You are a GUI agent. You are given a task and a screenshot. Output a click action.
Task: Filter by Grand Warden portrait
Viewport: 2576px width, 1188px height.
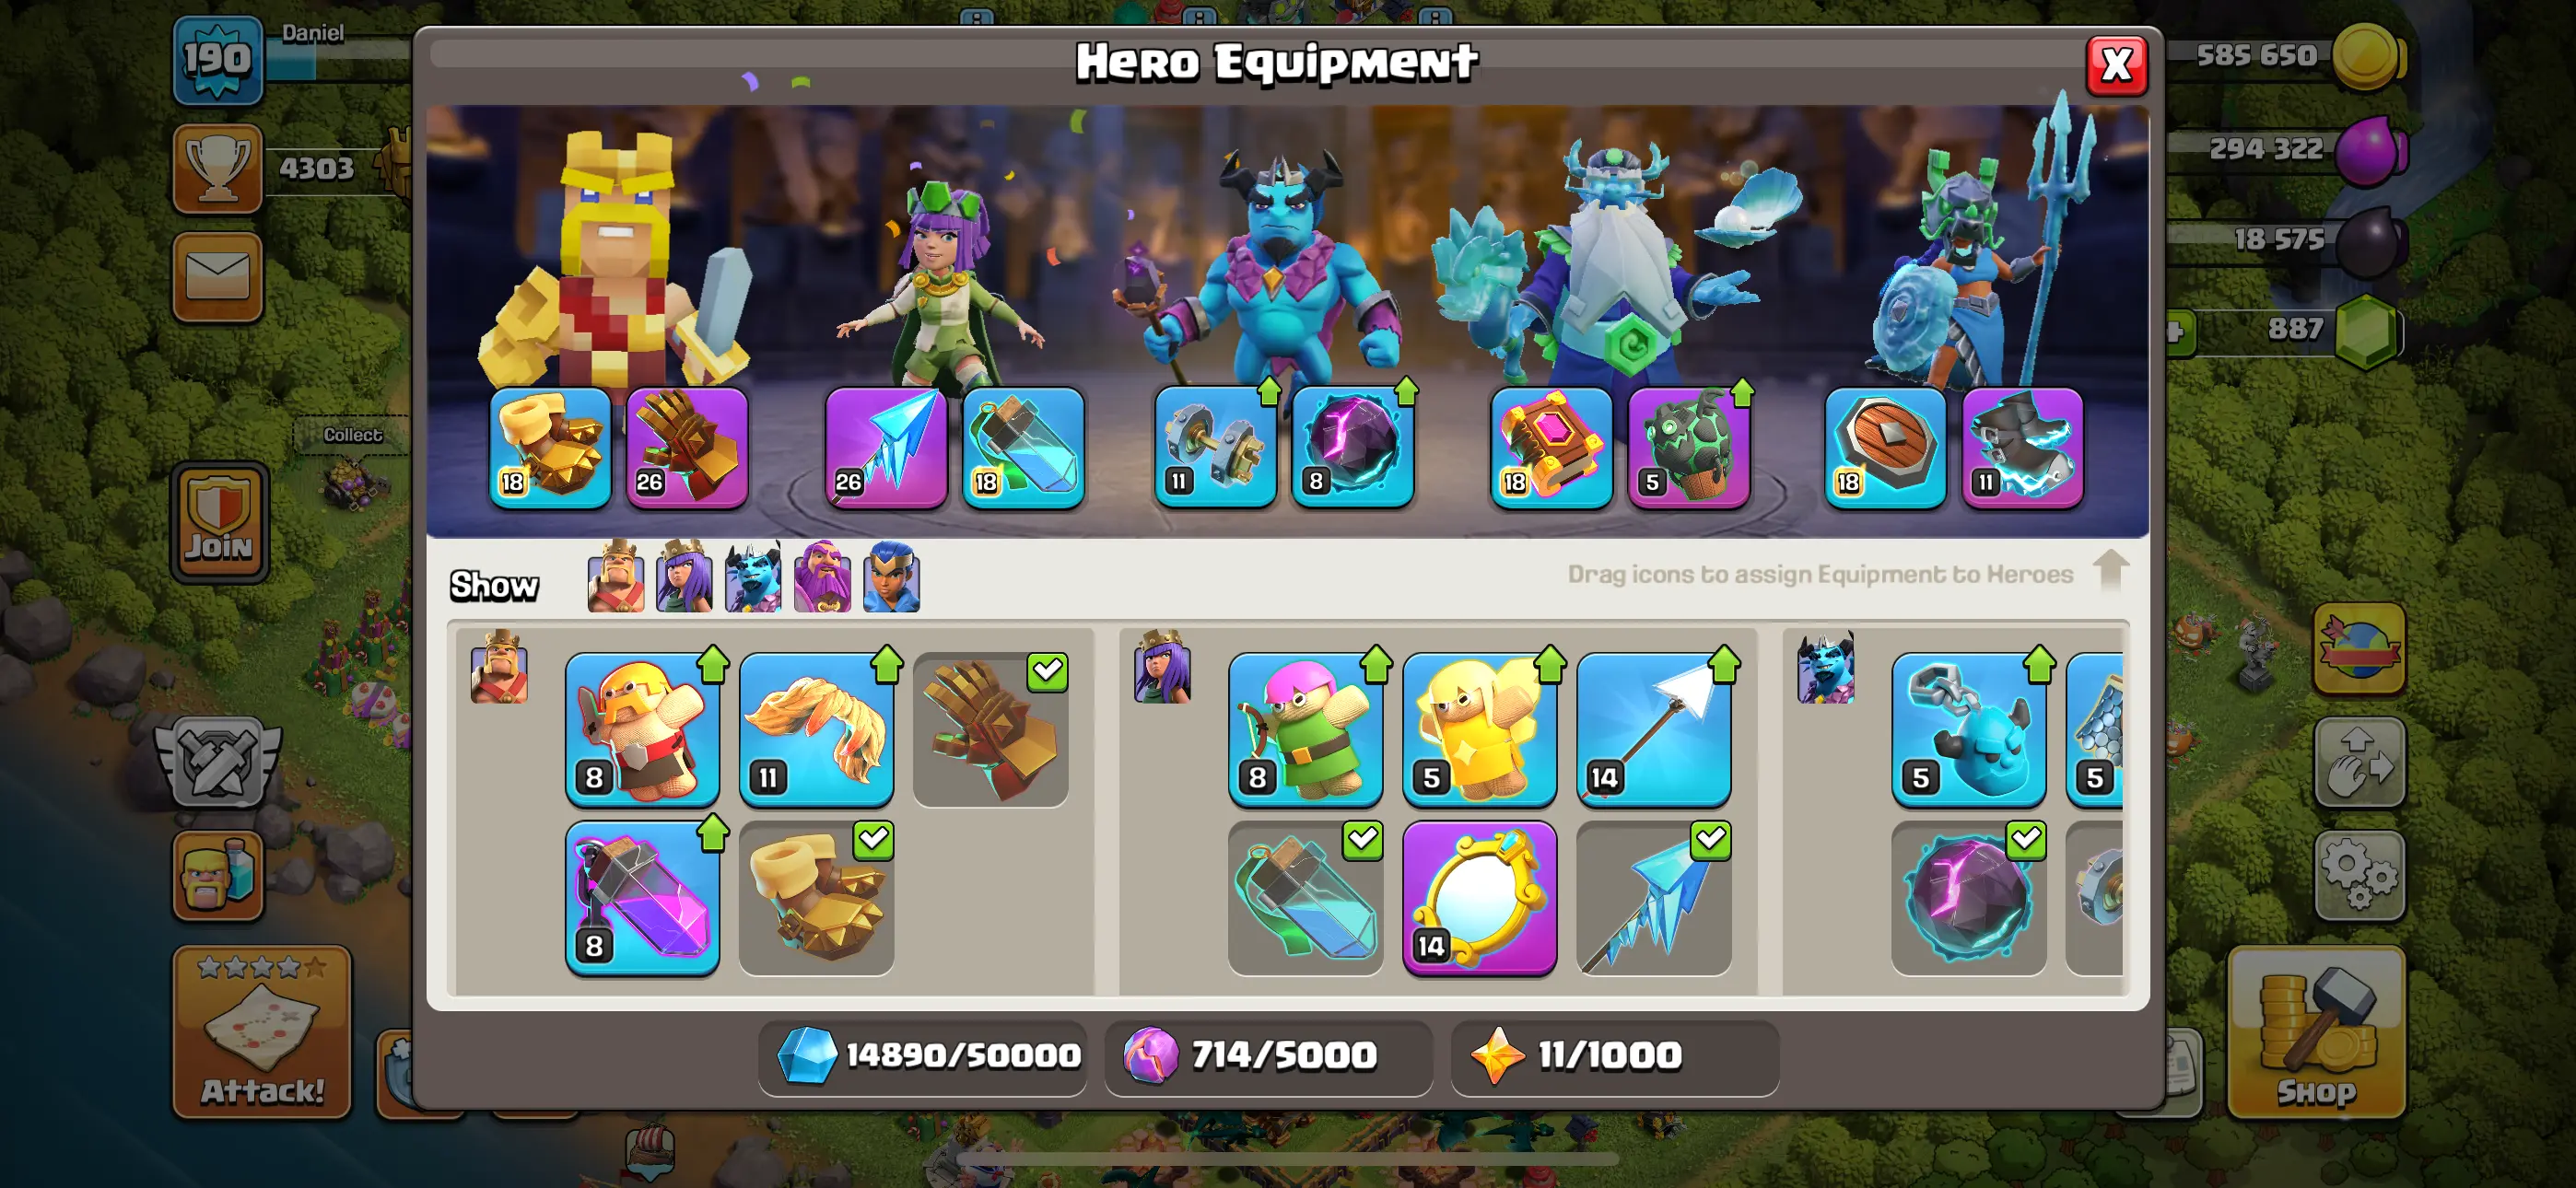click(x=822, y=577)
